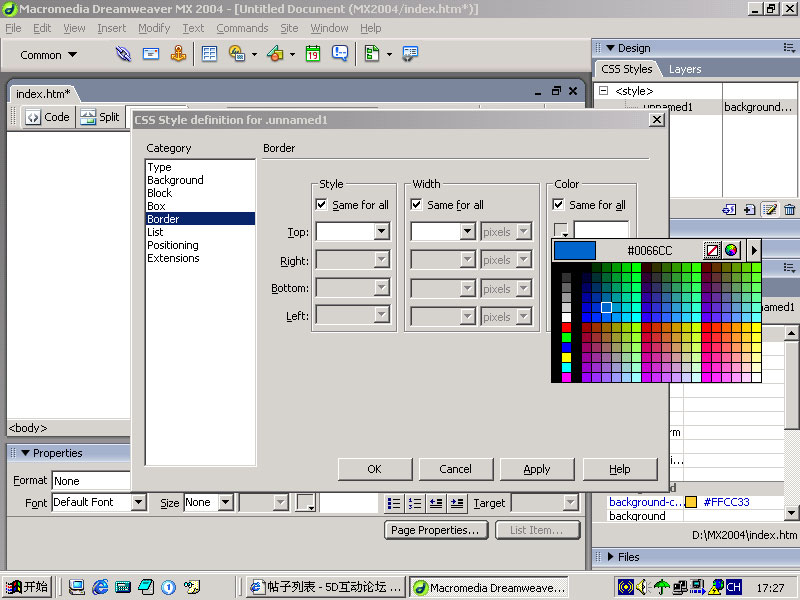The image size is (800, 600).
Task: Click OK in the CSS Style dialog
Action: point(374,469)
